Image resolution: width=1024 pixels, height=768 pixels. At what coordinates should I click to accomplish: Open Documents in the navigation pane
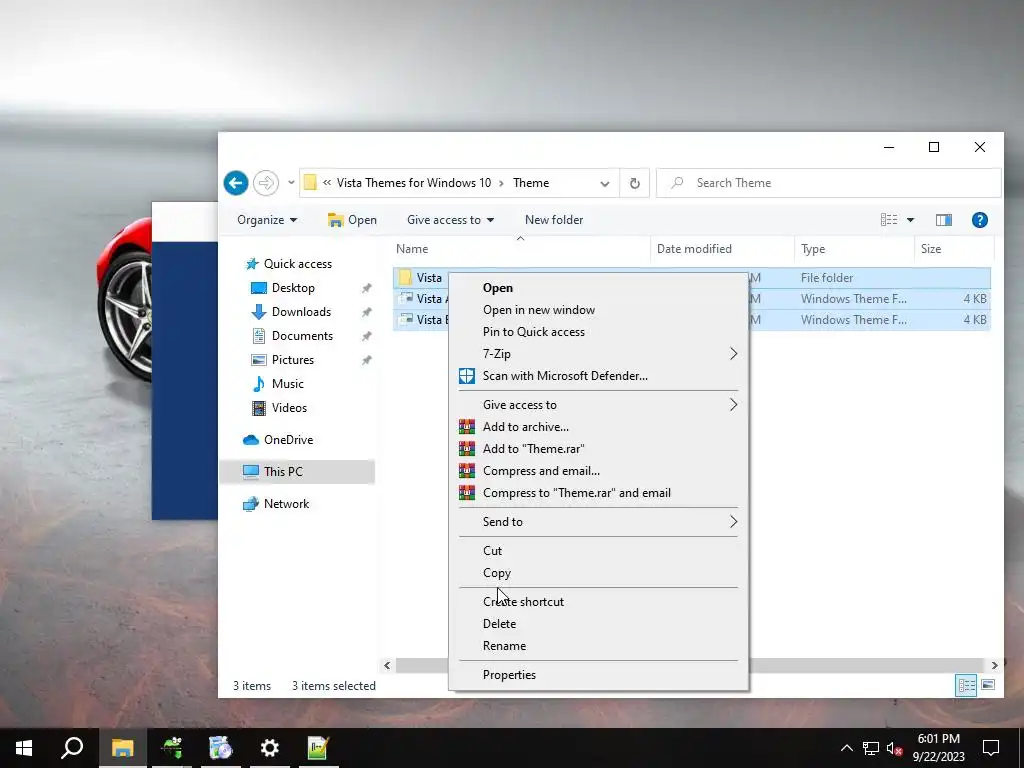pyautogui.click(x=302, y=336)
